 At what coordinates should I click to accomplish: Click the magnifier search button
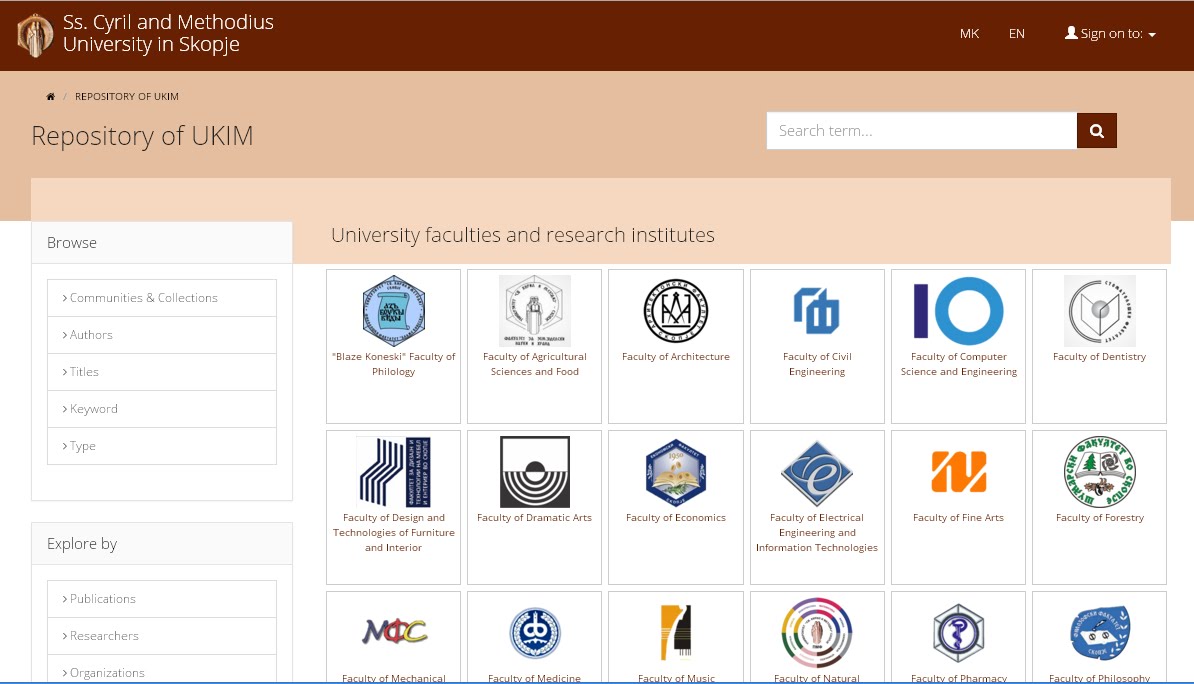(1097, 131)
